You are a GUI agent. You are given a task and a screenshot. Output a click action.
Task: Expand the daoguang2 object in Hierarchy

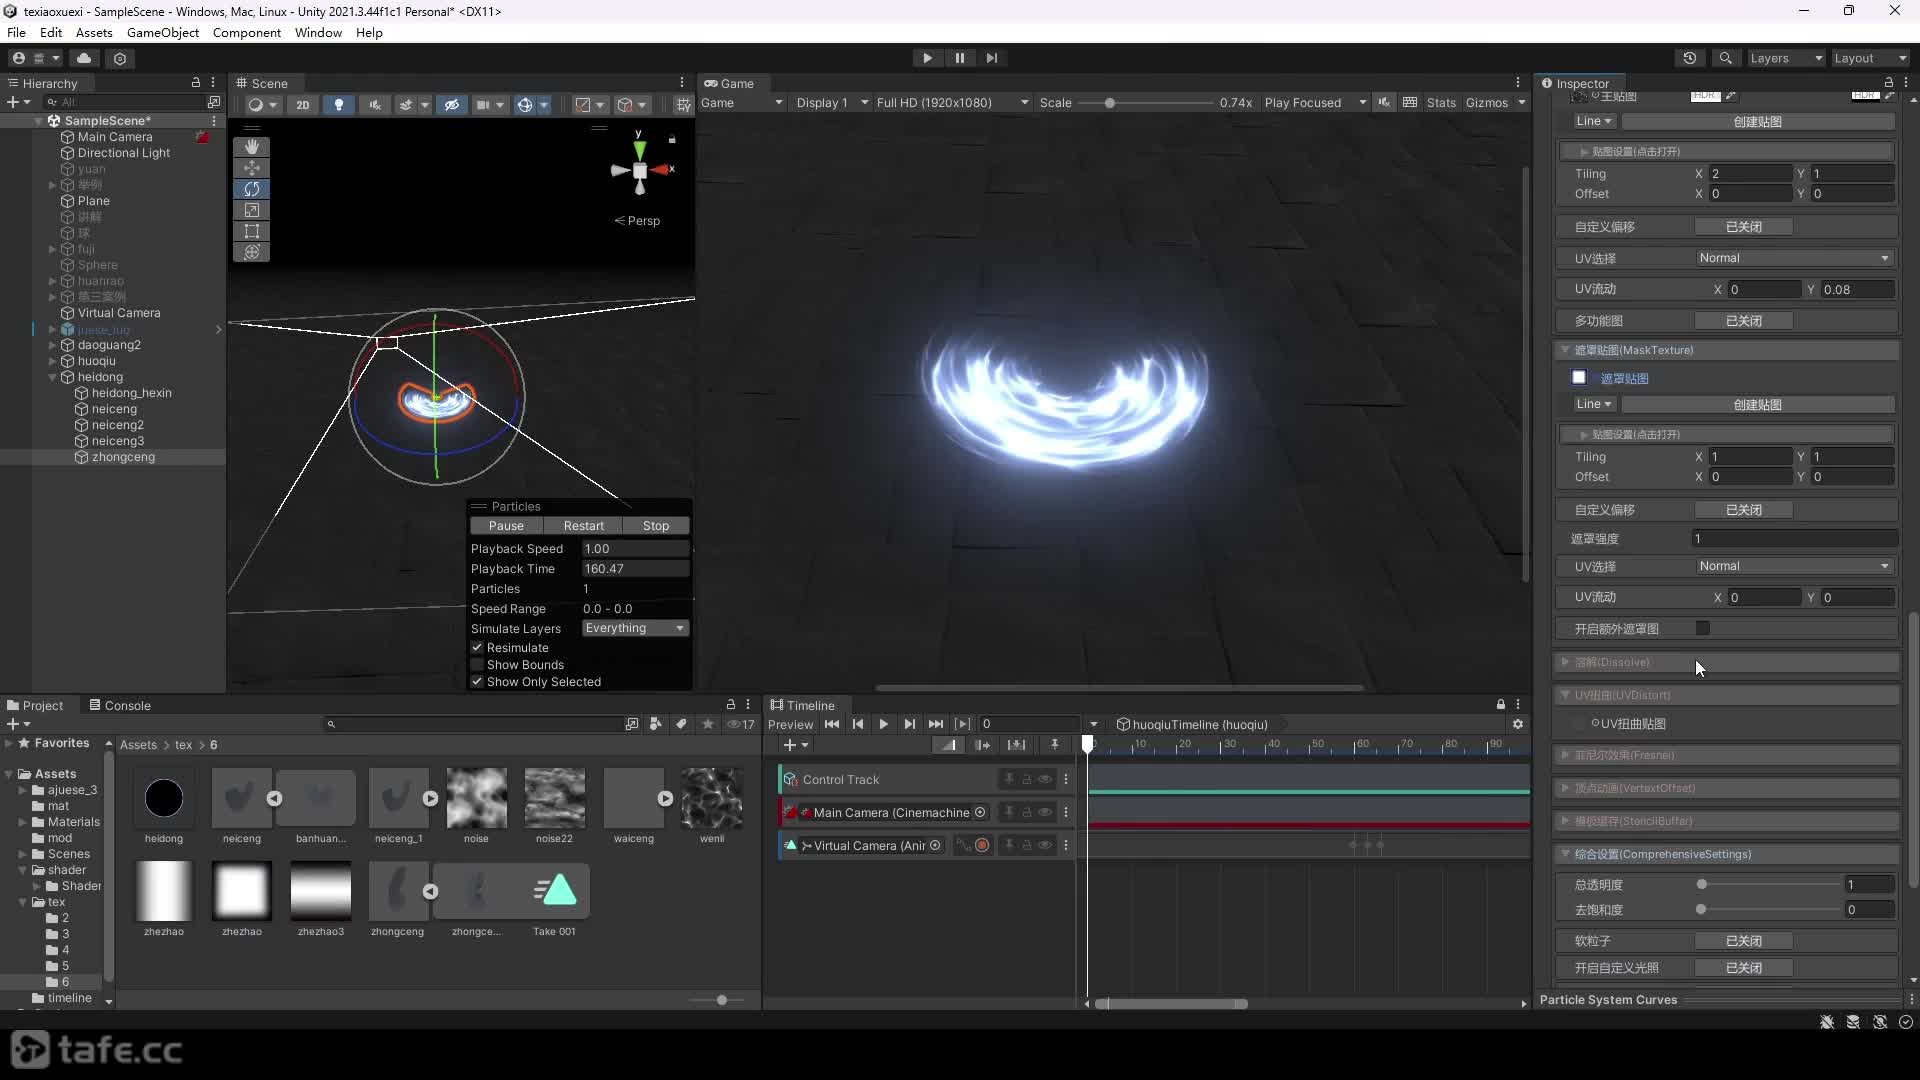(x=52, y=345)
